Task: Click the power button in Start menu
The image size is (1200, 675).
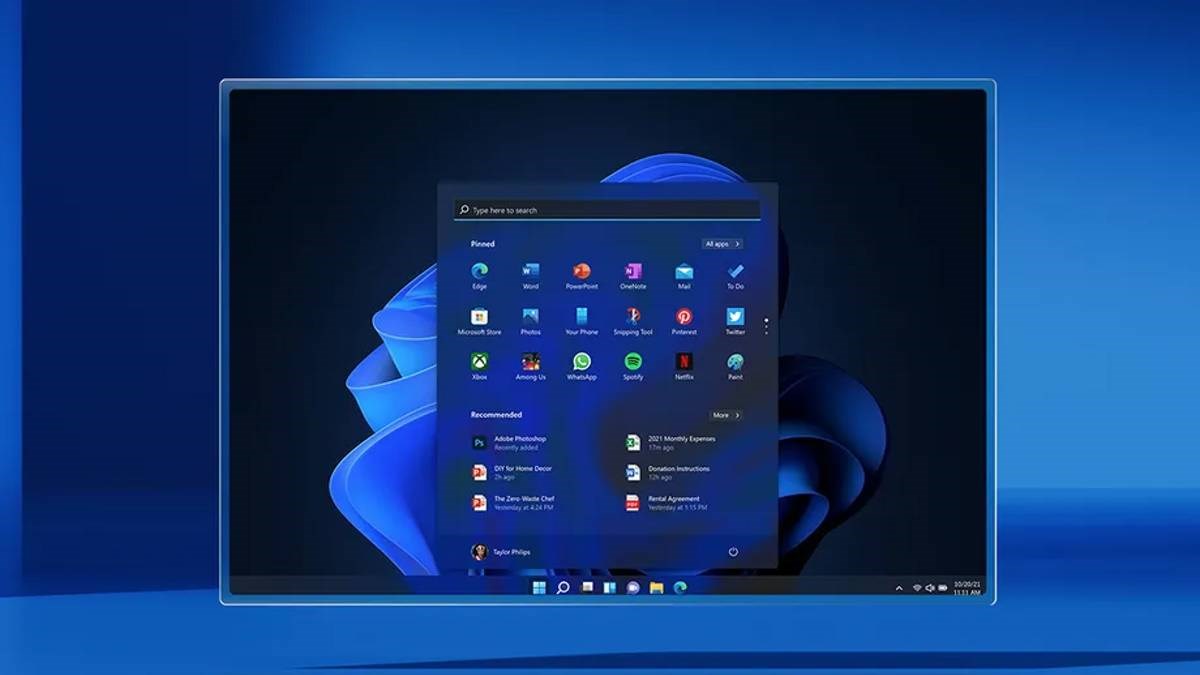Action: pyautogui.click(x=733, y=552)
